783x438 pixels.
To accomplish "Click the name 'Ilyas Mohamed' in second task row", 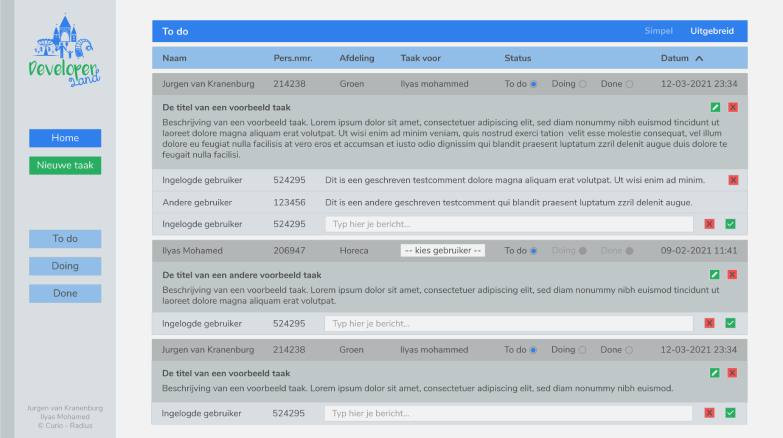I will 192,251.
